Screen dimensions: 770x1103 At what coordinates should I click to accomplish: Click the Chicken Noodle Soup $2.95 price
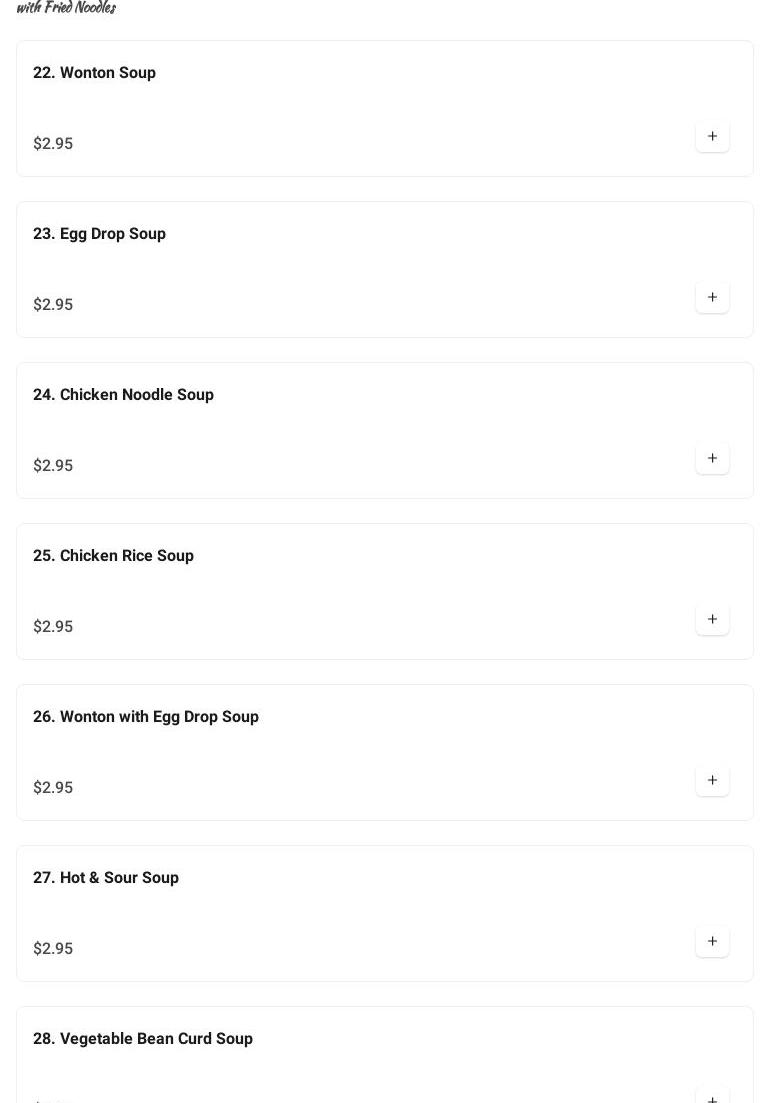53,466
